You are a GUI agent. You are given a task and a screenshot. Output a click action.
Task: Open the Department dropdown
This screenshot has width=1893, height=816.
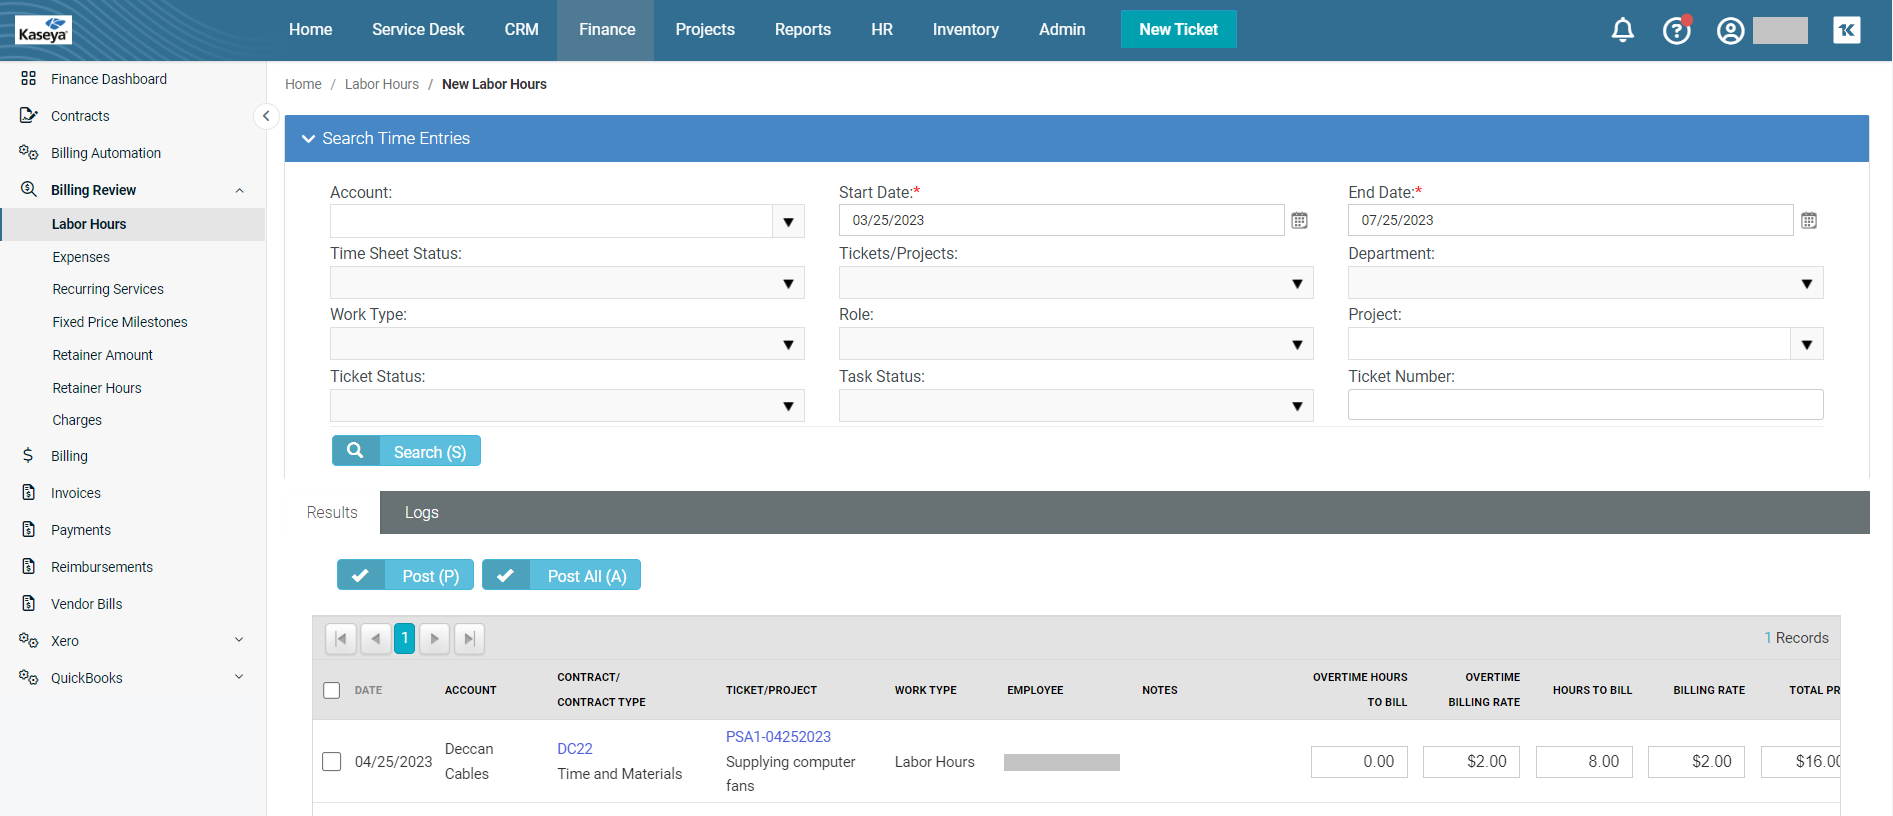point(1806,284)
